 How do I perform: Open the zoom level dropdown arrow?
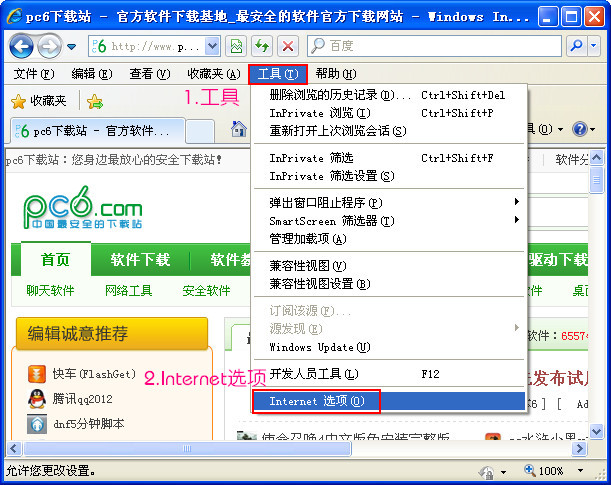click(581, 471)
